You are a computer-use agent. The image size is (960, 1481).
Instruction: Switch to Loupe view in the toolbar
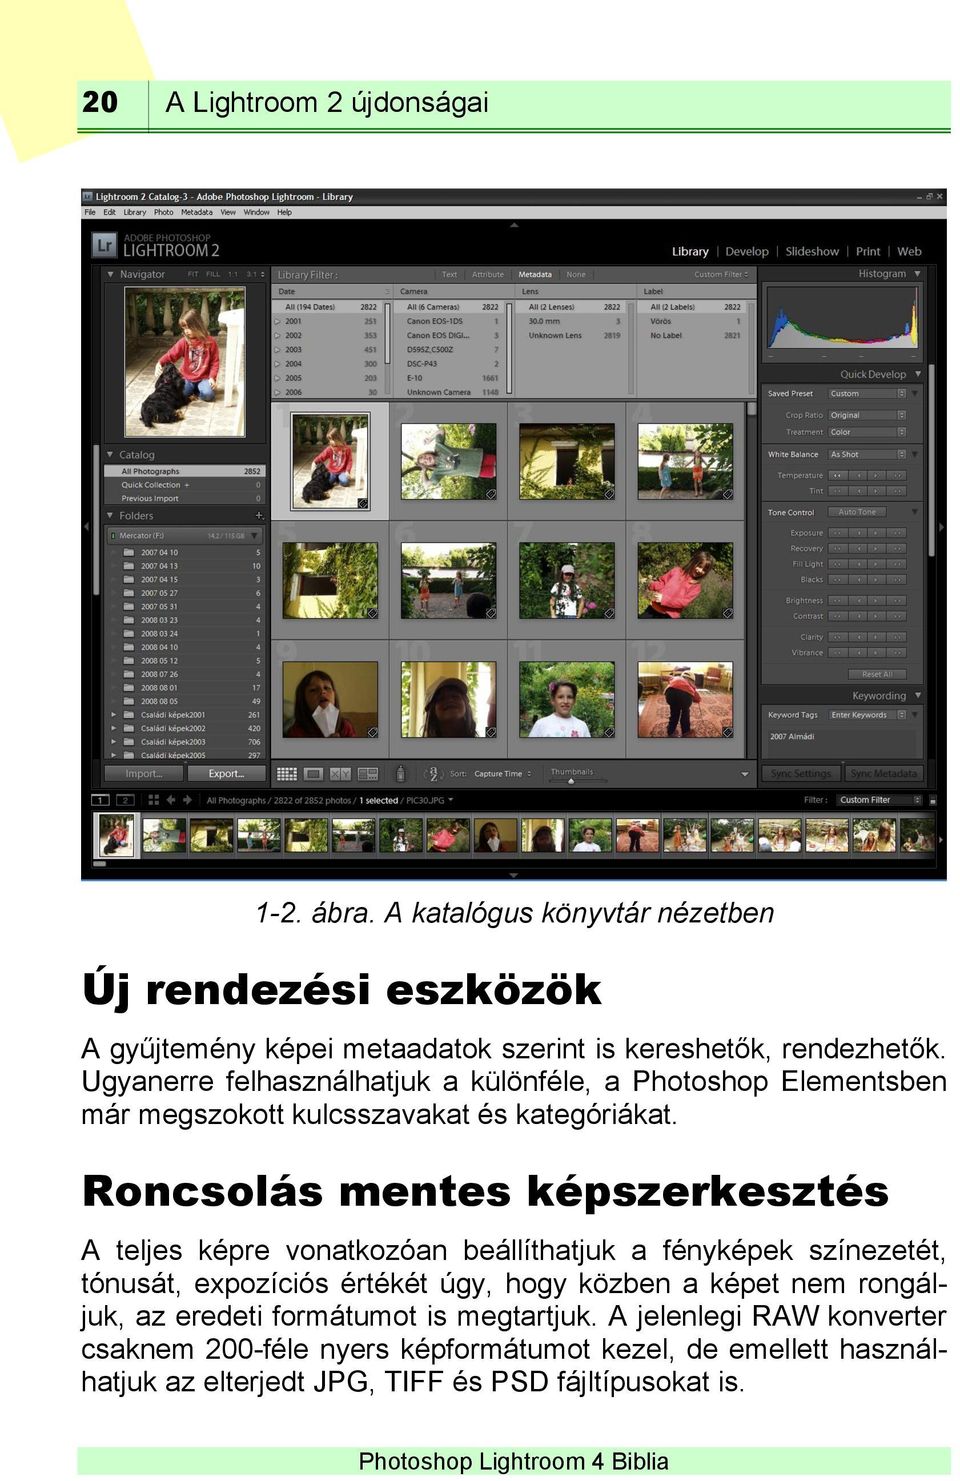(313, 773)
